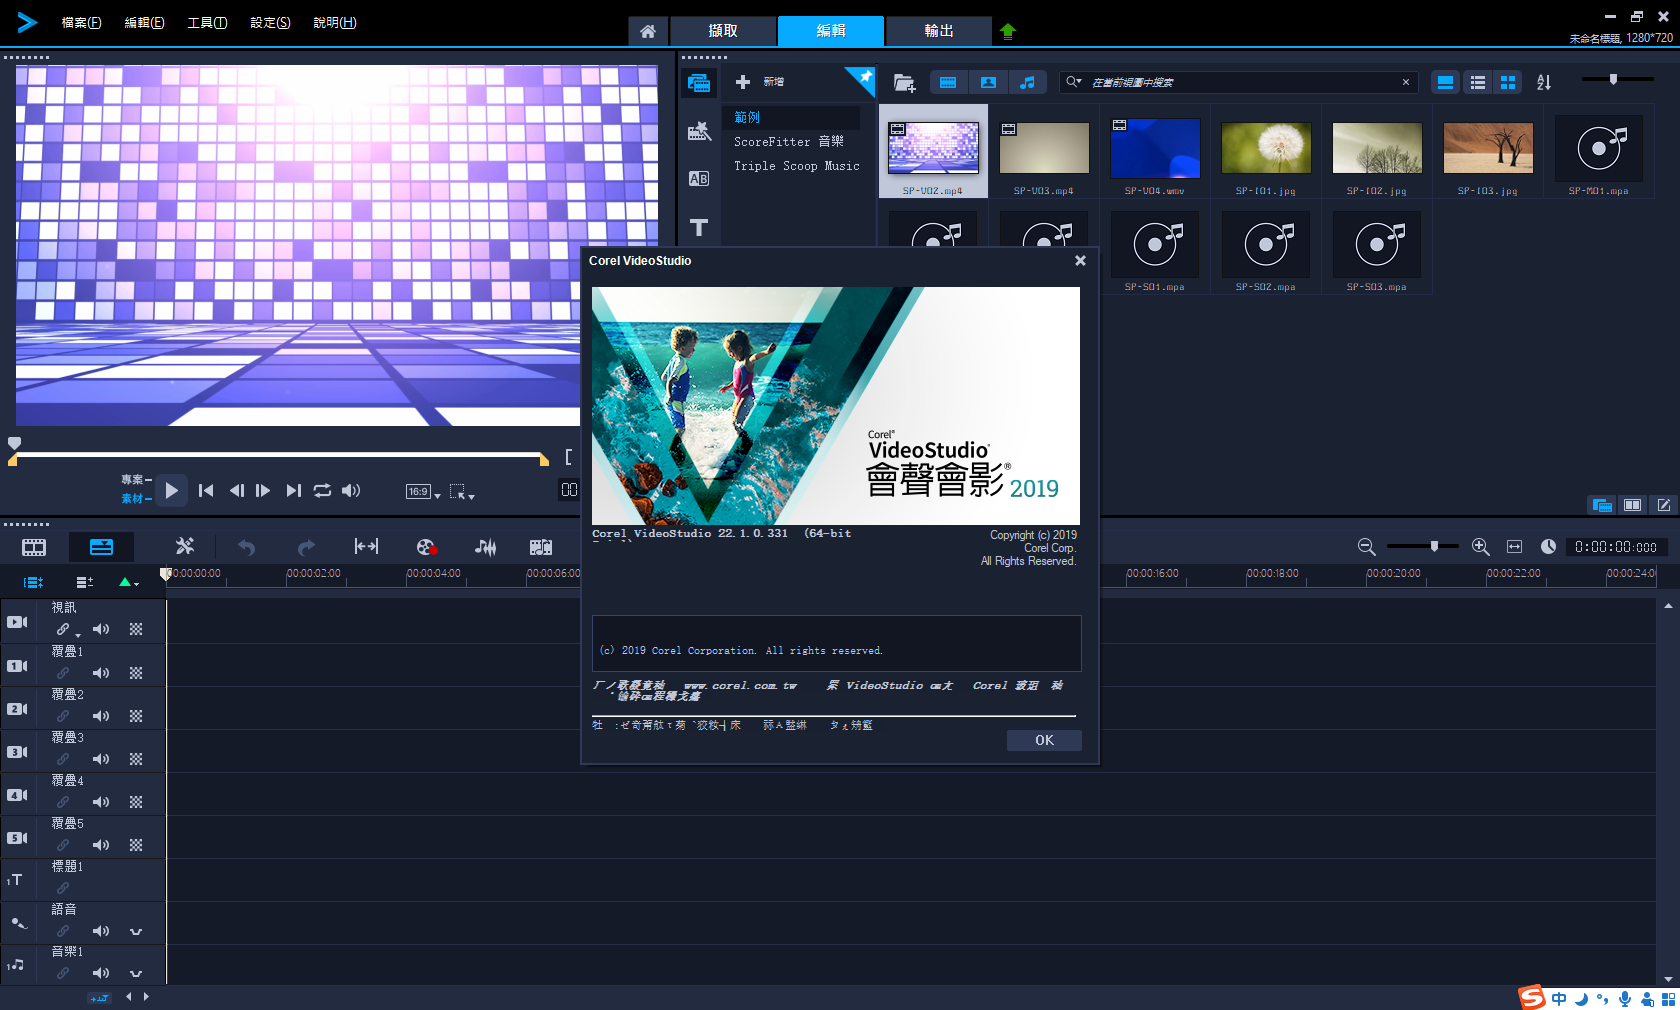Jump to the end of preview
The width and height of the screenshot is (1680, 1010).
(293, 491)
